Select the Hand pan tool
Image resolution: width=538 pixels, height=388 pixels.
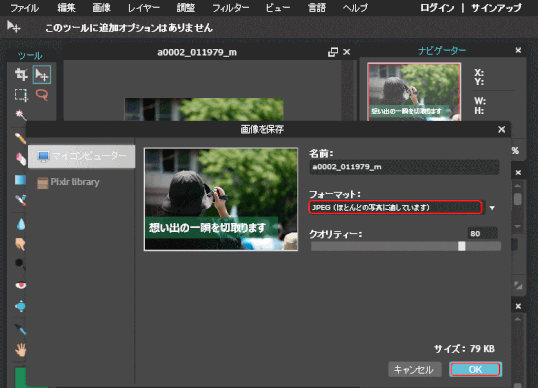click(20, 350)
